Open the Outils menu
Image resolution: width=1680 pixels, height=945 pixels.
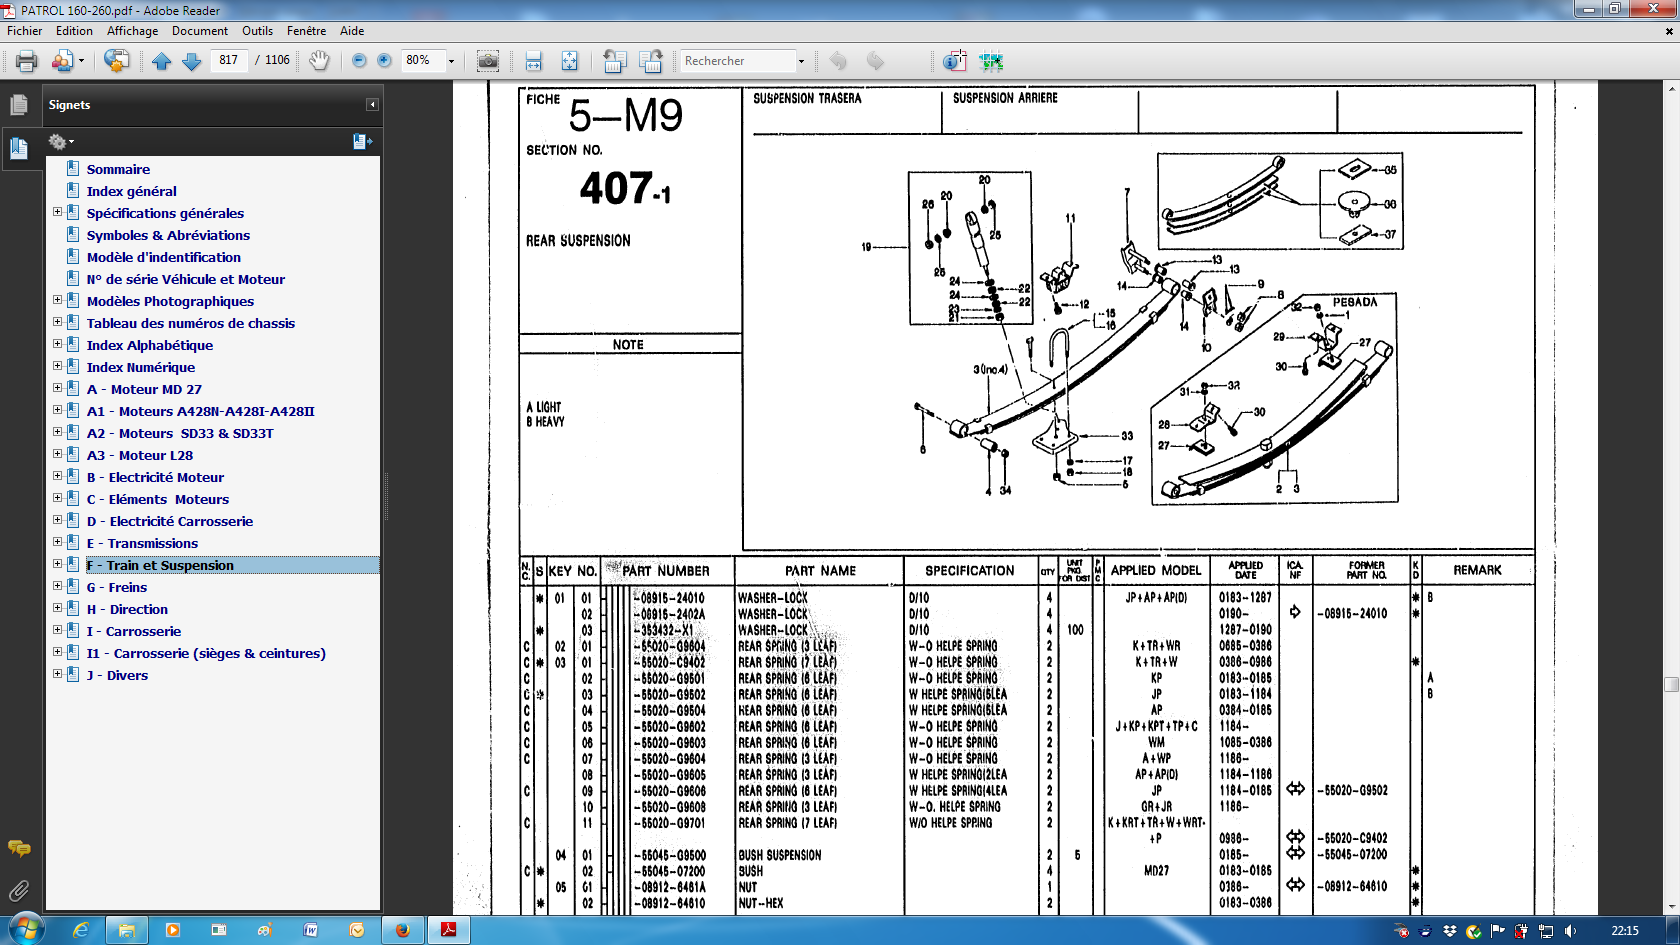coord(257,31)
